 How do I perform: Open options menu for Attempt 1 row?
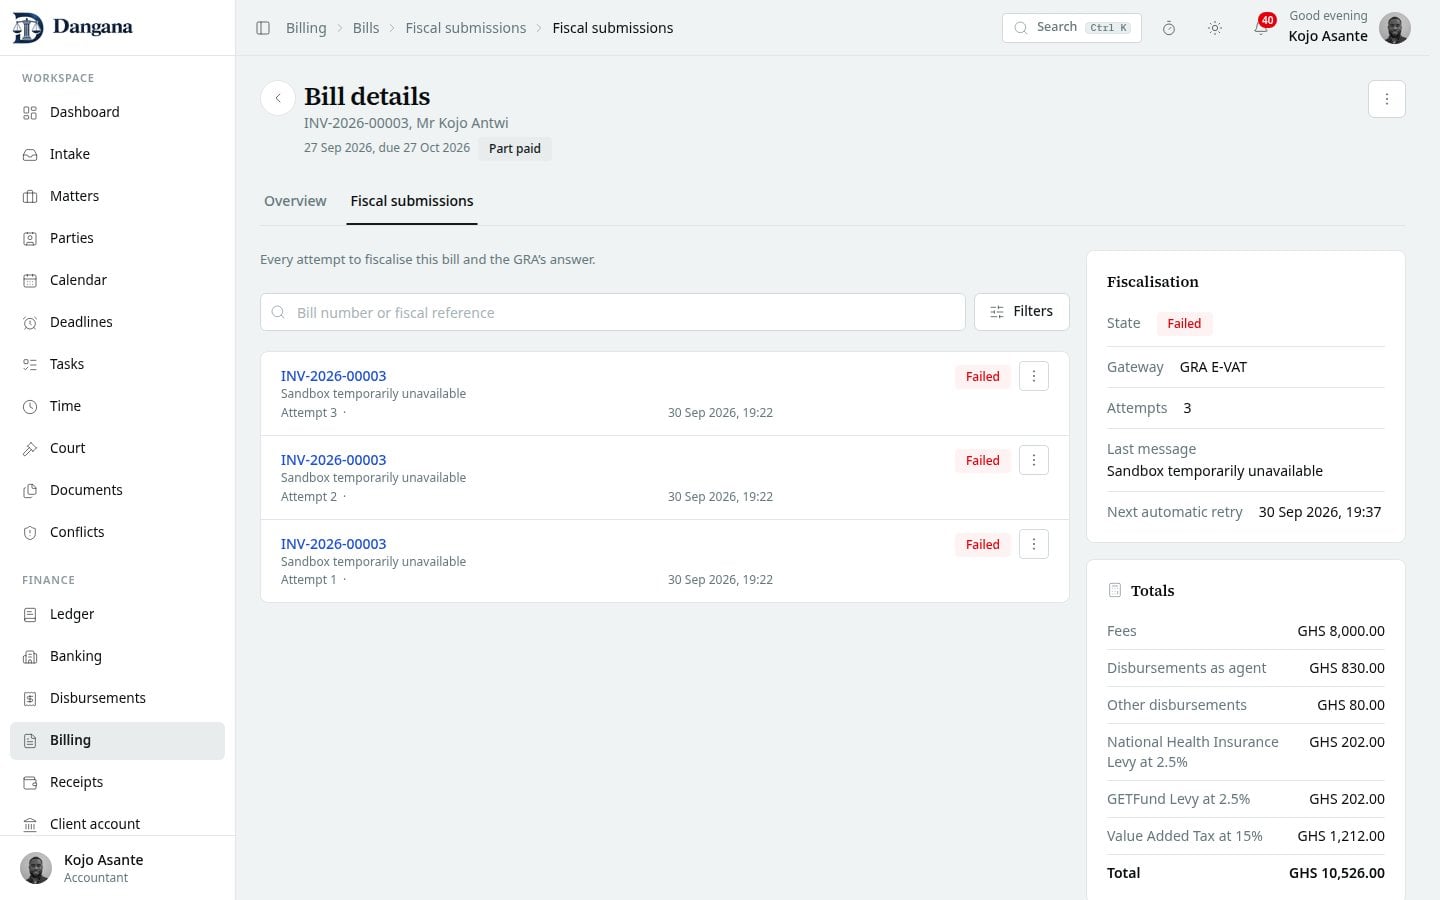click(x=1034, y=544)
